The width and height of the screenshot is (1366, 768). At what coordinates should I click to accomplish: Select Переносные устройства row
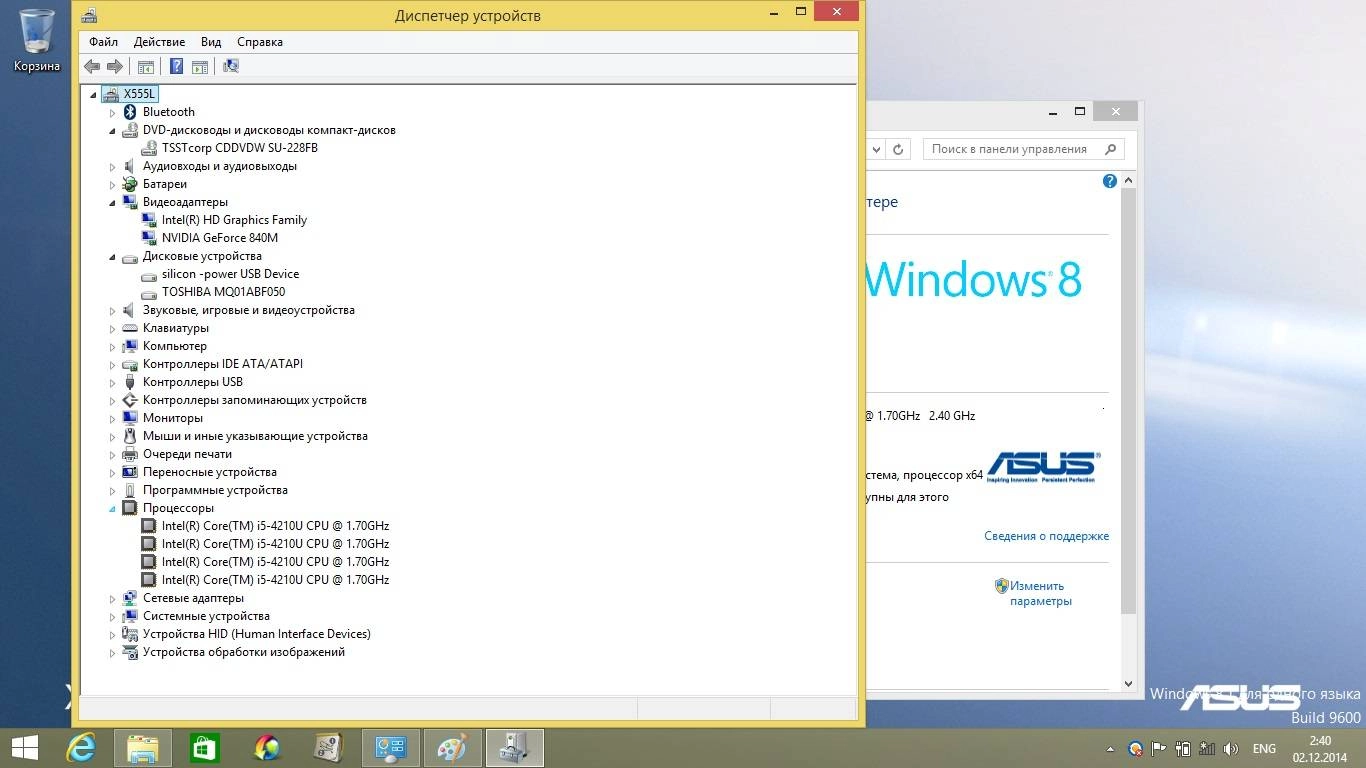210,472
